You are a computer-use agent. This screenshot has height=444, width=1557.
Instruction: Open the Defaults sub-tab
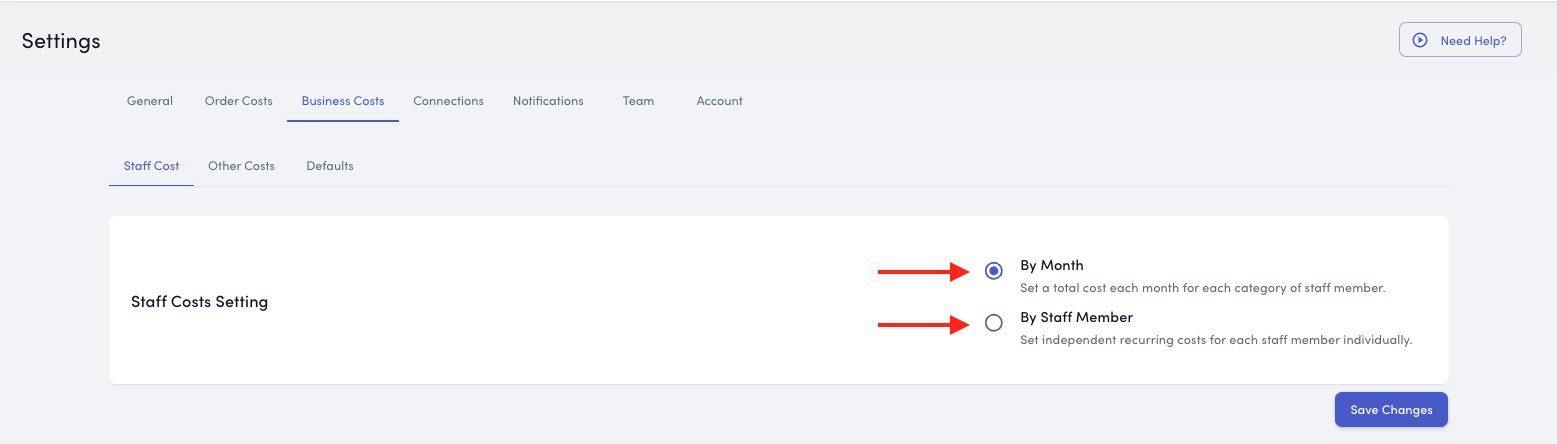[330, 166]
